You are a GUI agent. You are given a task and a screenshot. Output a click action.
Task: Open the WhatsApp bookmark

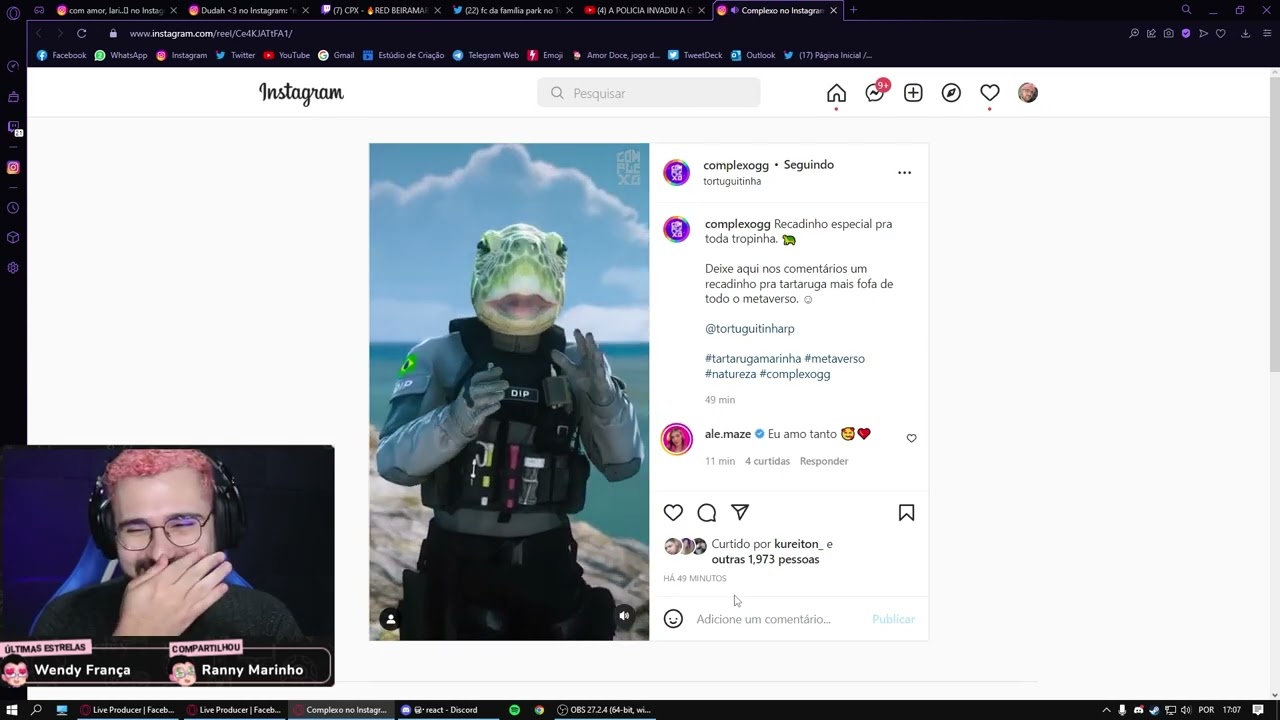pyautogui.click(x=121, y=55)
